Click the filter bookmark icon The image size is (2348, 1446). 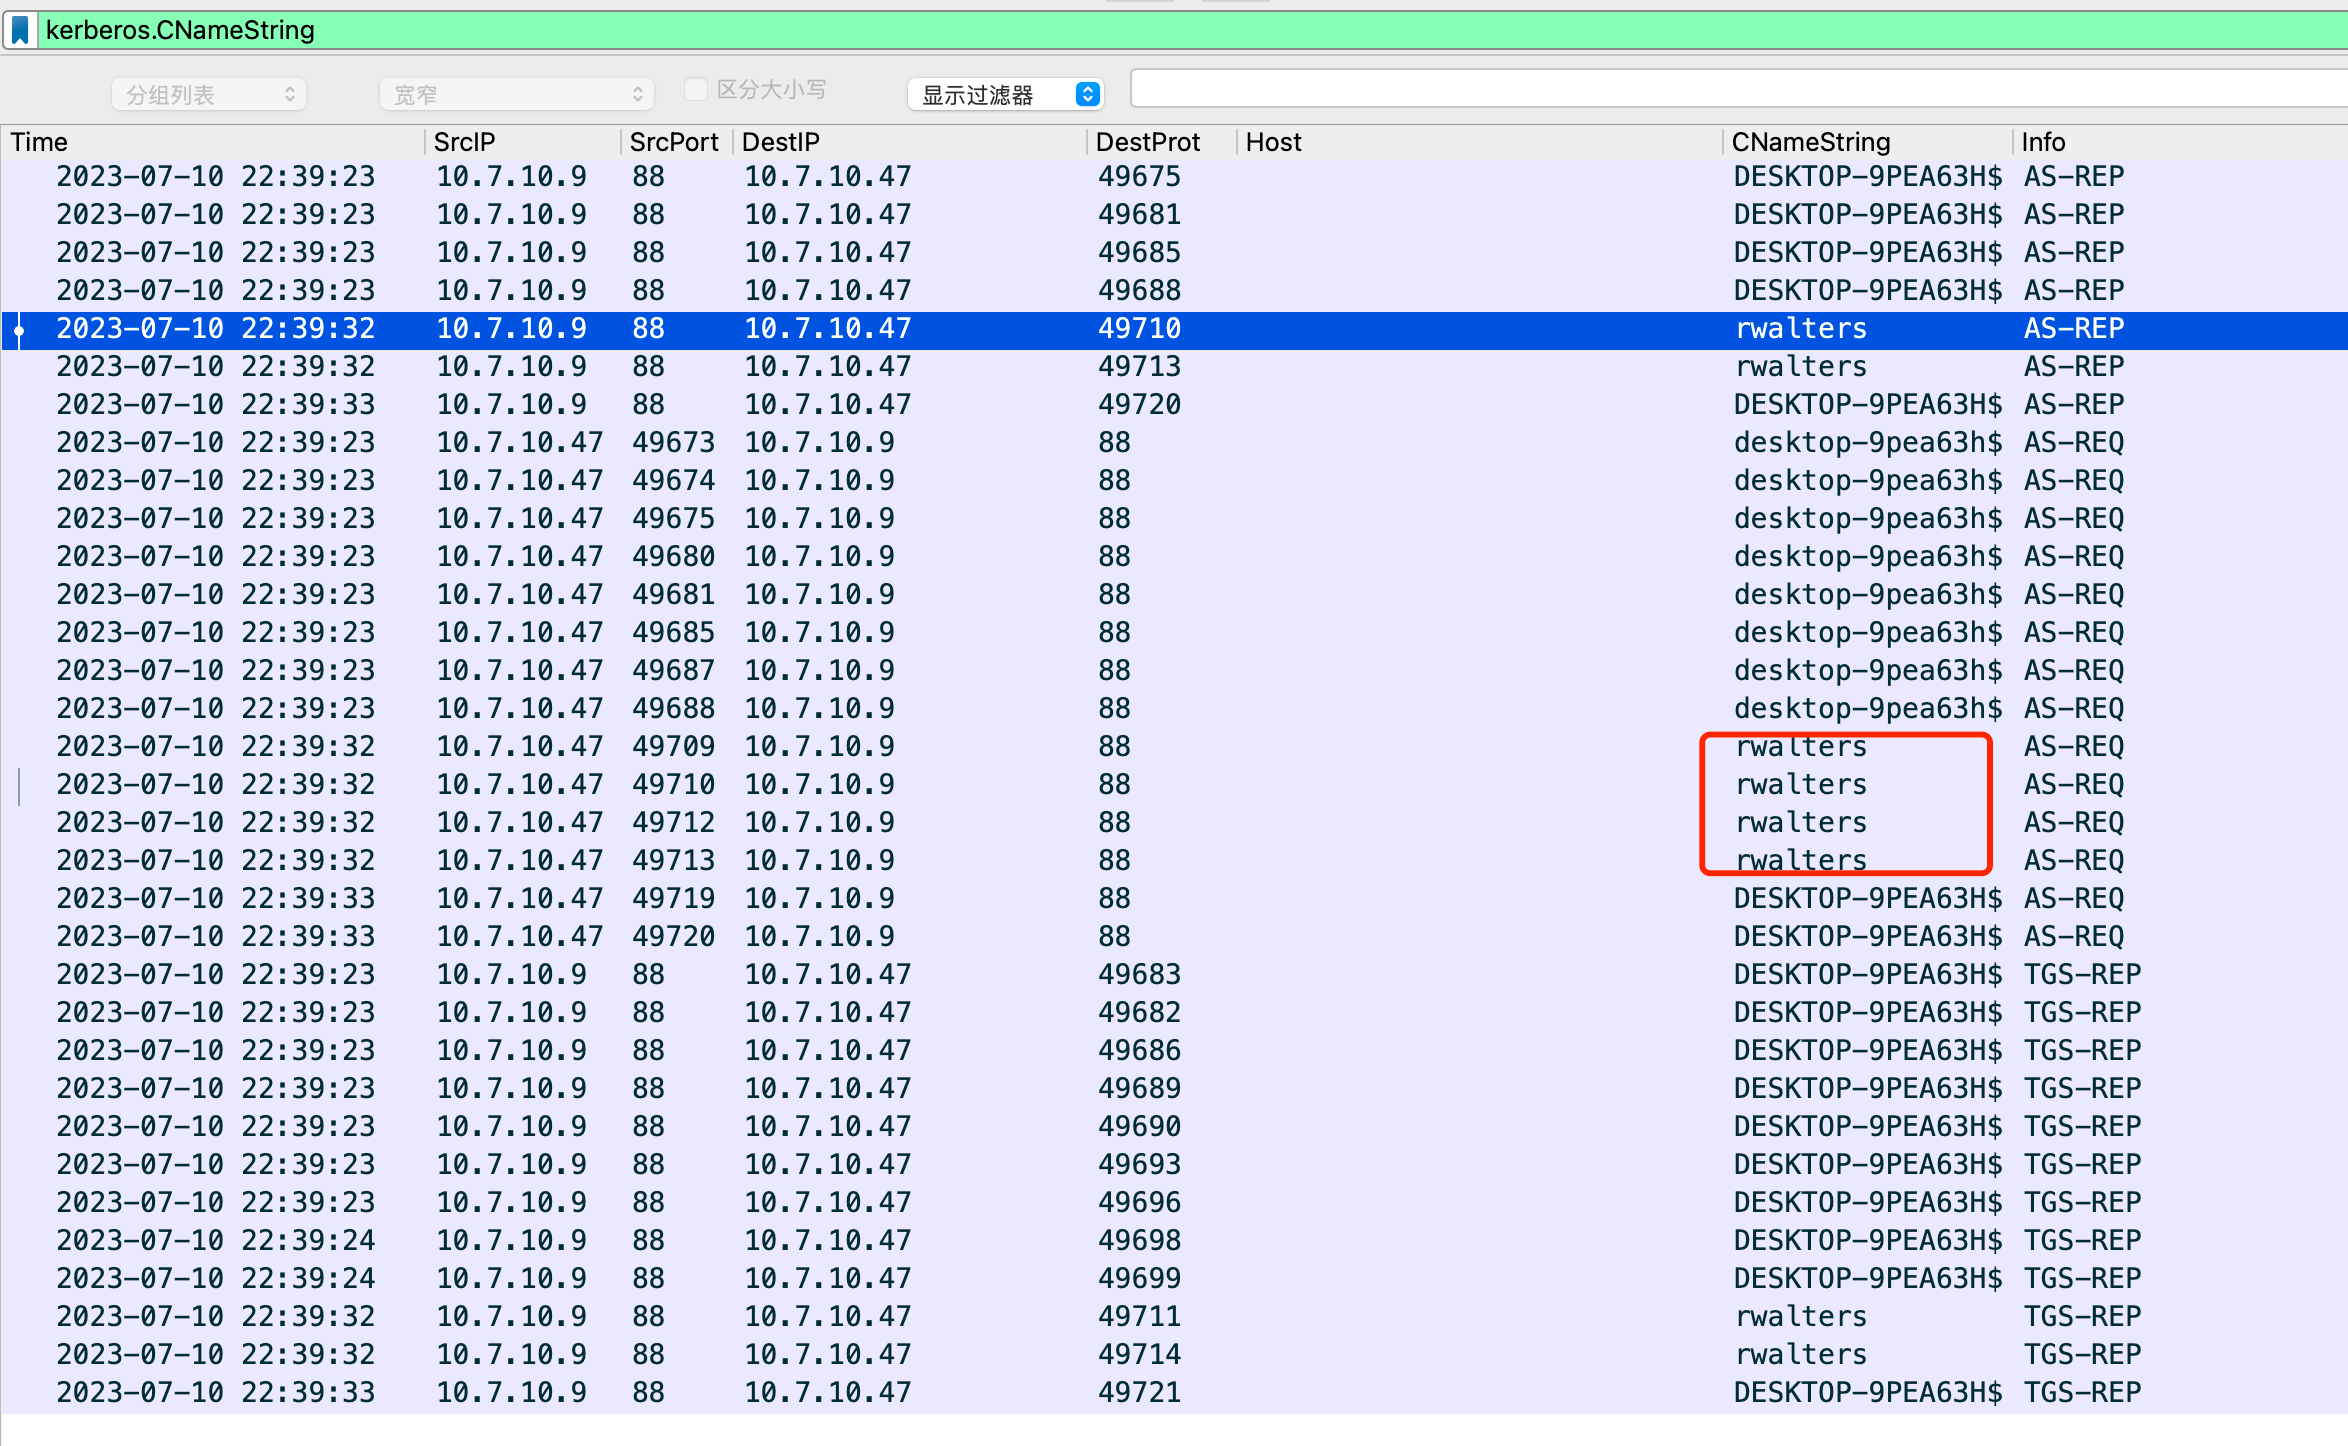[x=20, y=30]
